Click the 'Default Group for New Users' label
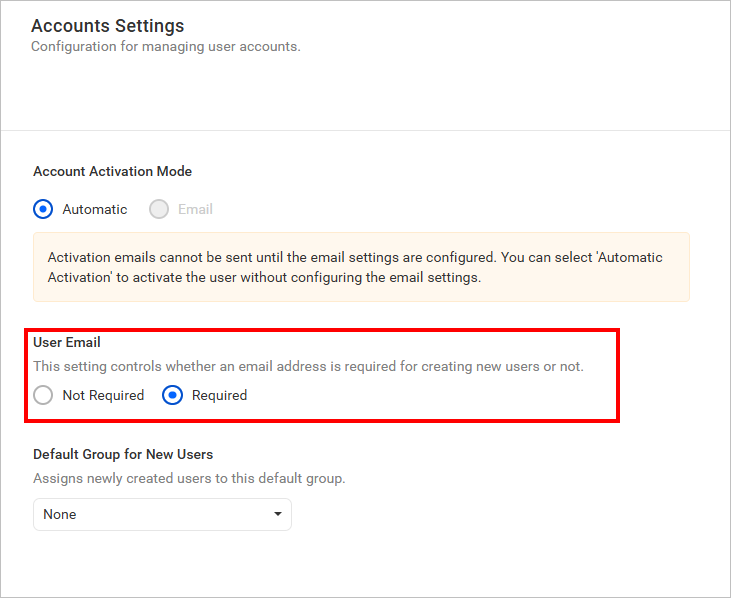Image resolution: width=731 pixels, height=598 pixels. (x=123, y=454)
